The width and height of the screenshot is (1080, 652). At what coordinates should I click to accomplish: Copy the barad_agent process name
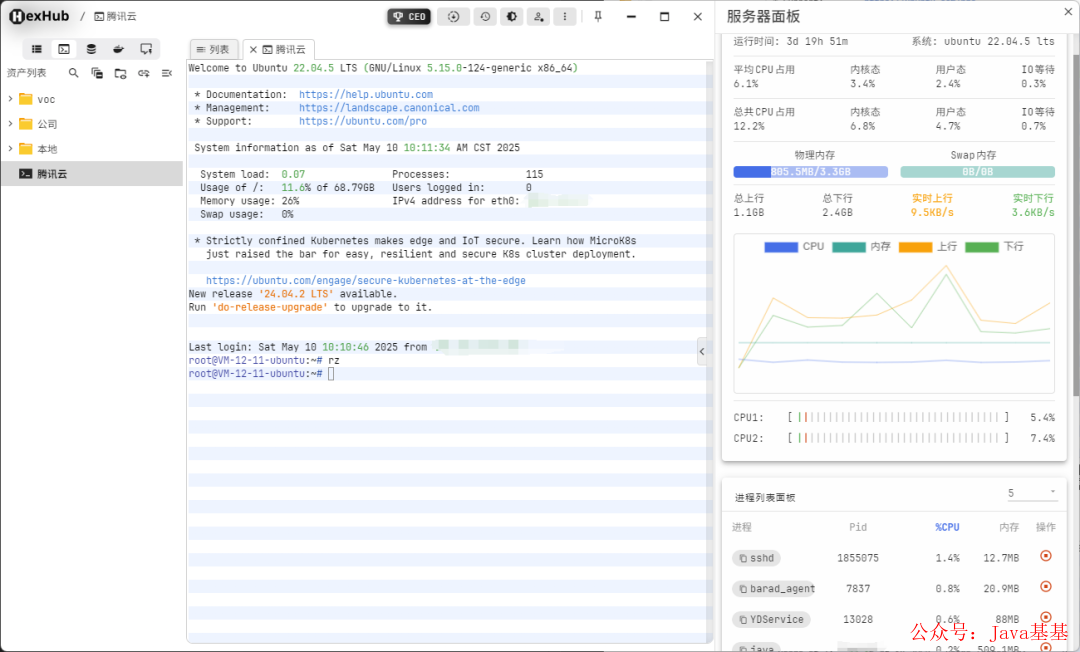point(742,589)
